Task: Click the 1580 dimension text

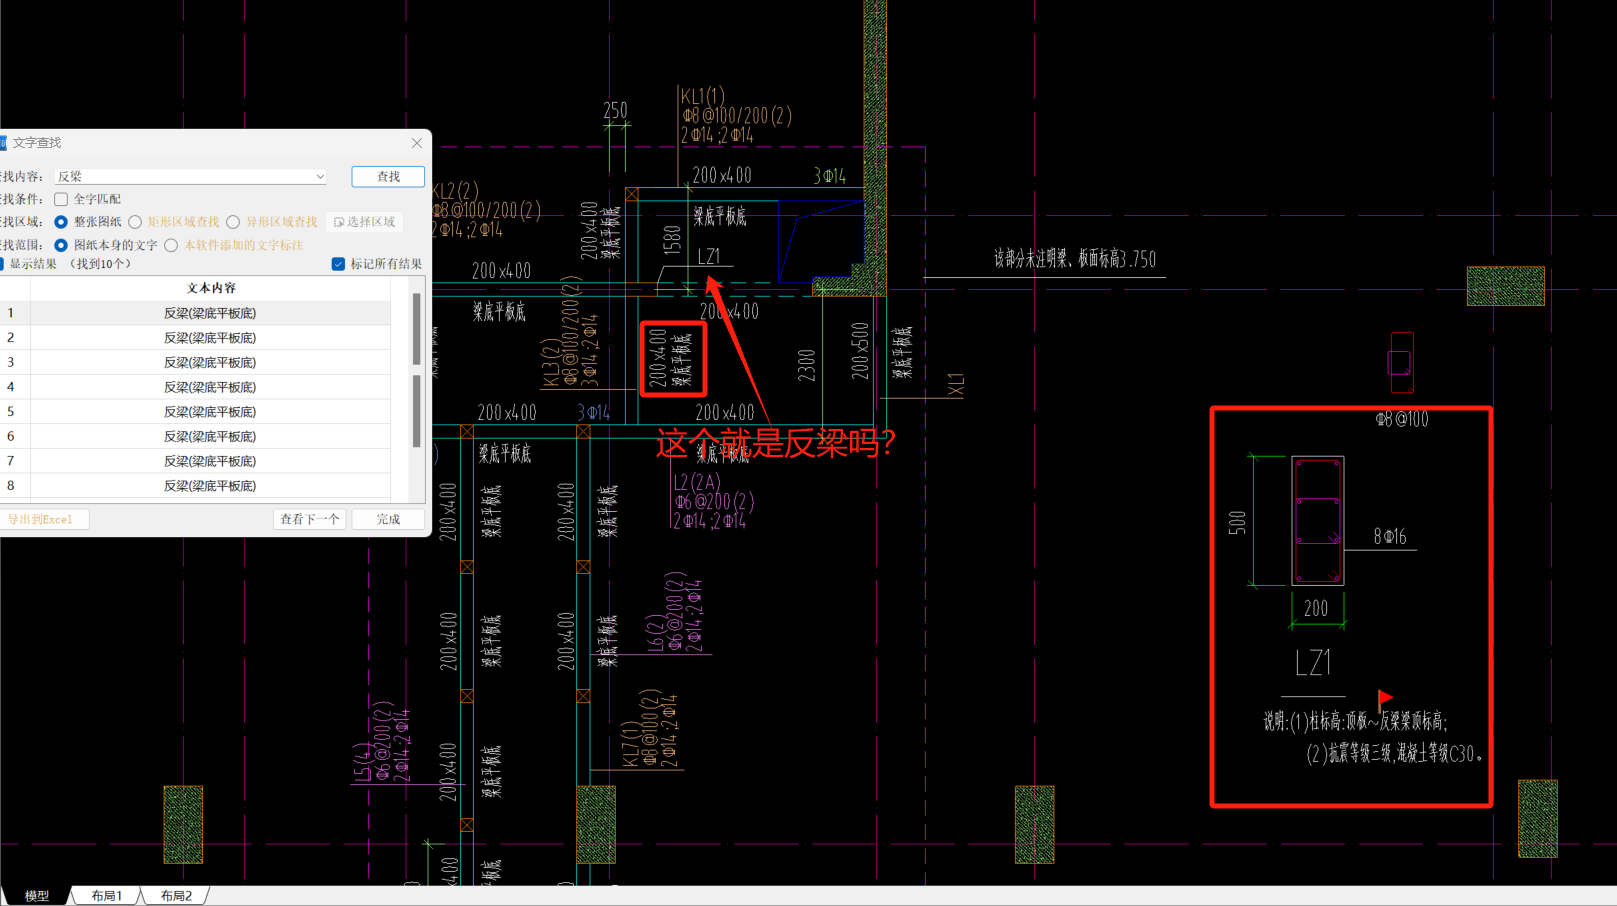Action: tap(672, 240)
